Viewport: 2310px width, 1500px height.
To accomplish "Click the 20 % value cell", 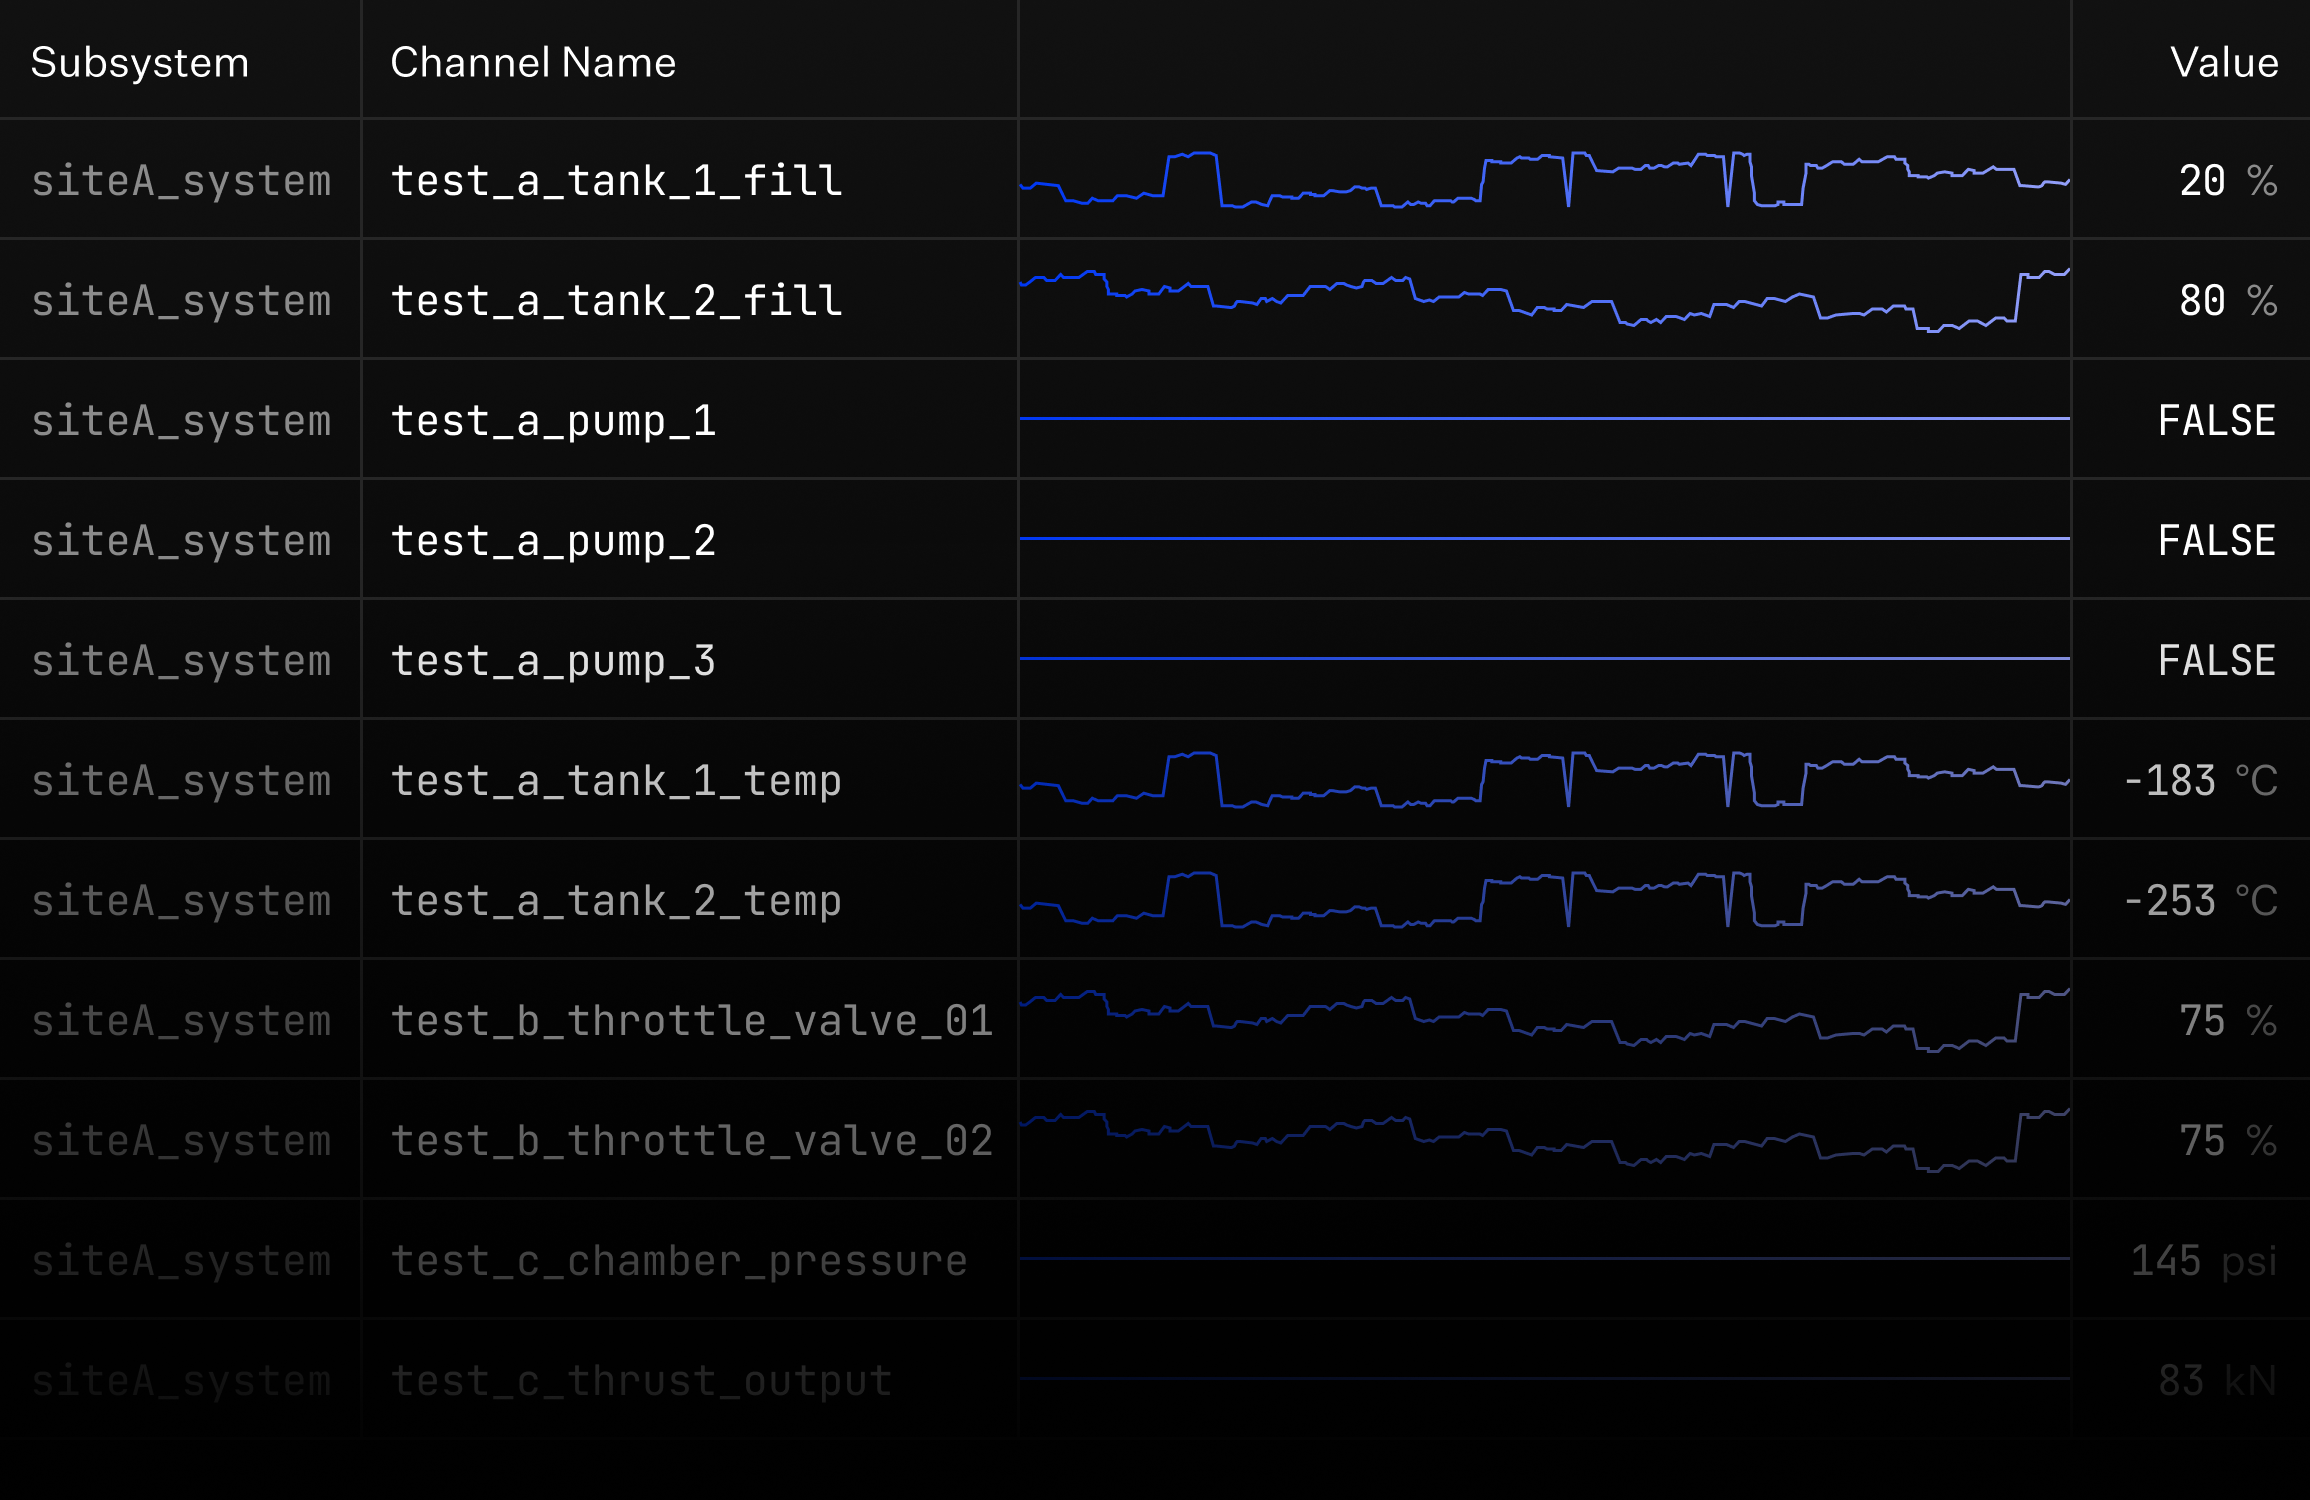I will coord(2226,181).
